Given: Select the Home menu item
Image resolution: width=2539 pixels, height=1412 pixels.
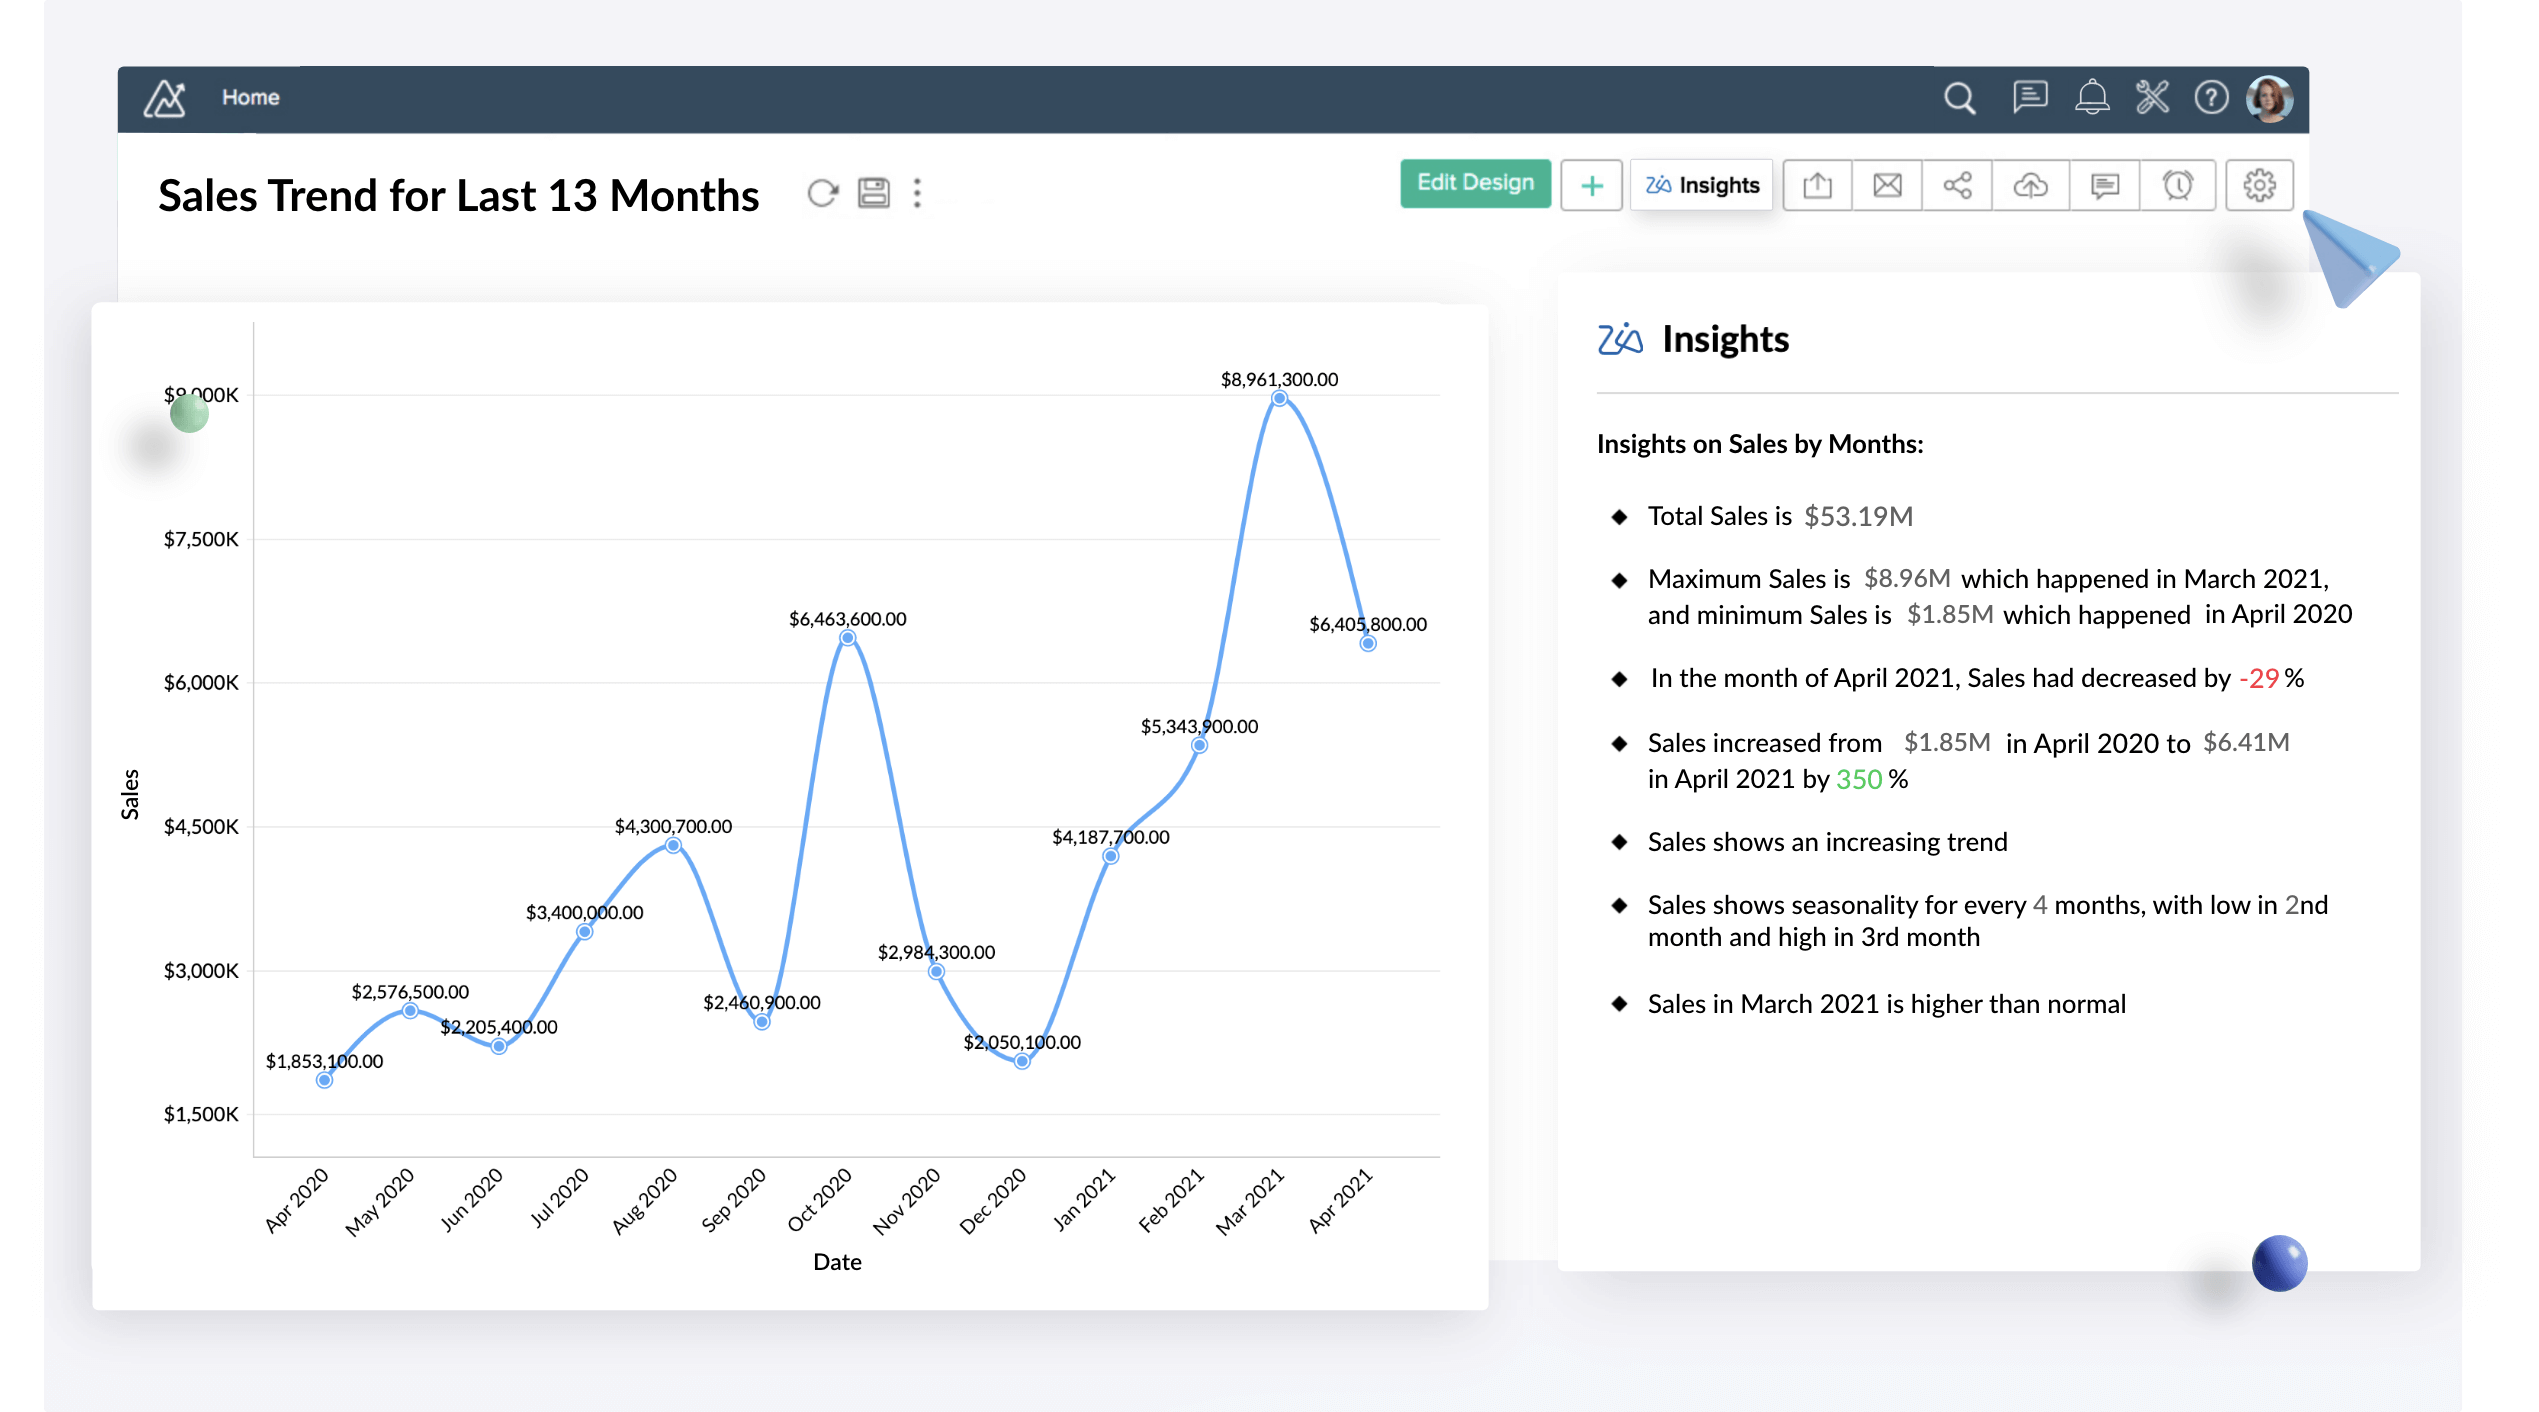Looking at the screenshot, I should tap(252, 96).
